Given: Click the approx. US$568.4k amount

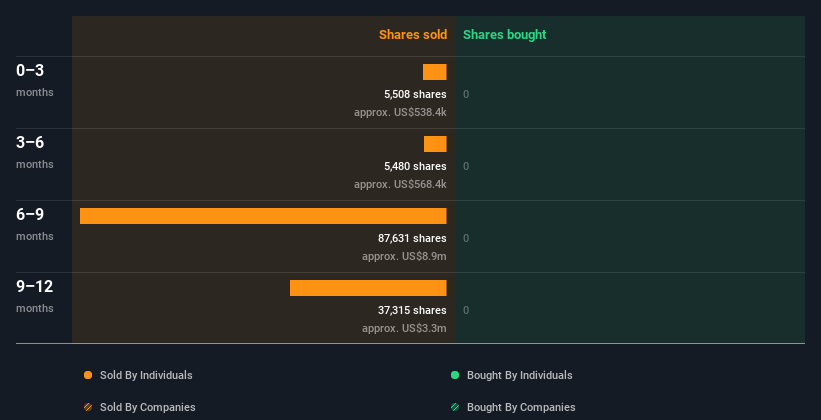Looking at the screenshot, I should point(400,184).
